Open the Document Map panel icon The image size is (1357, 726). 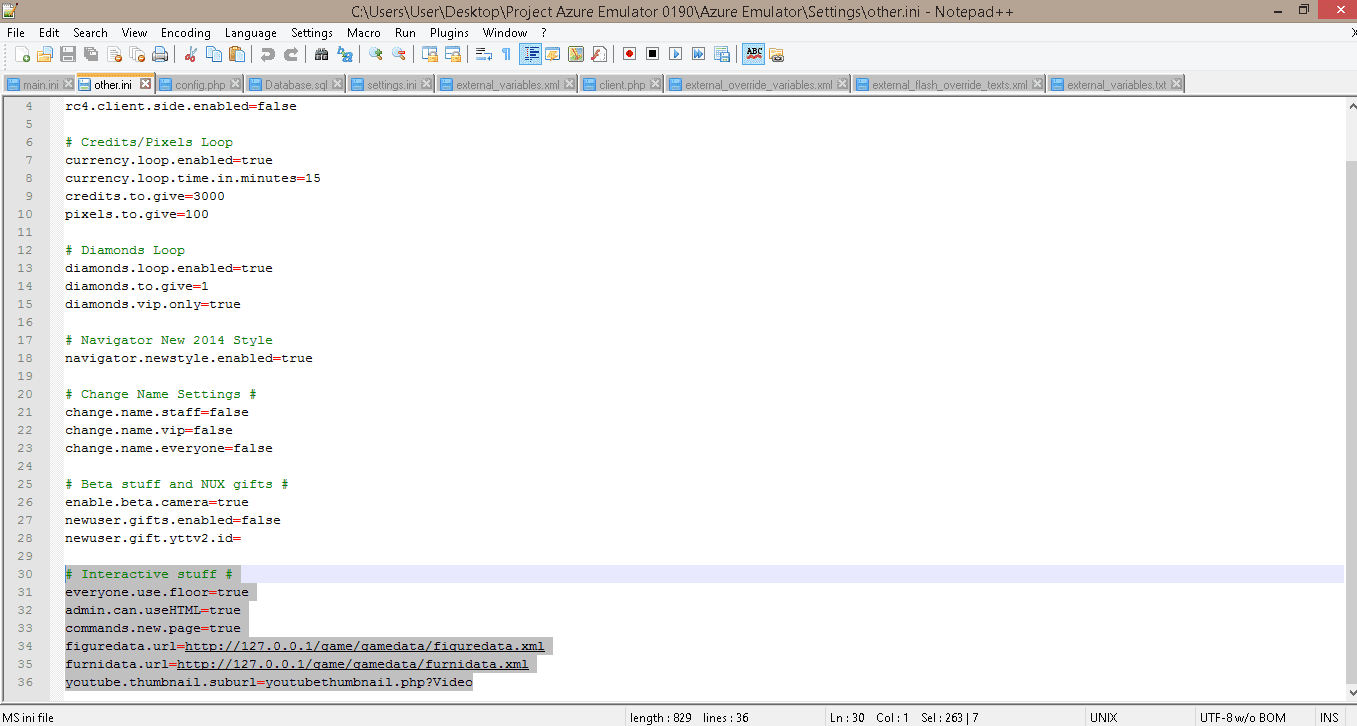tap(576, 54)
